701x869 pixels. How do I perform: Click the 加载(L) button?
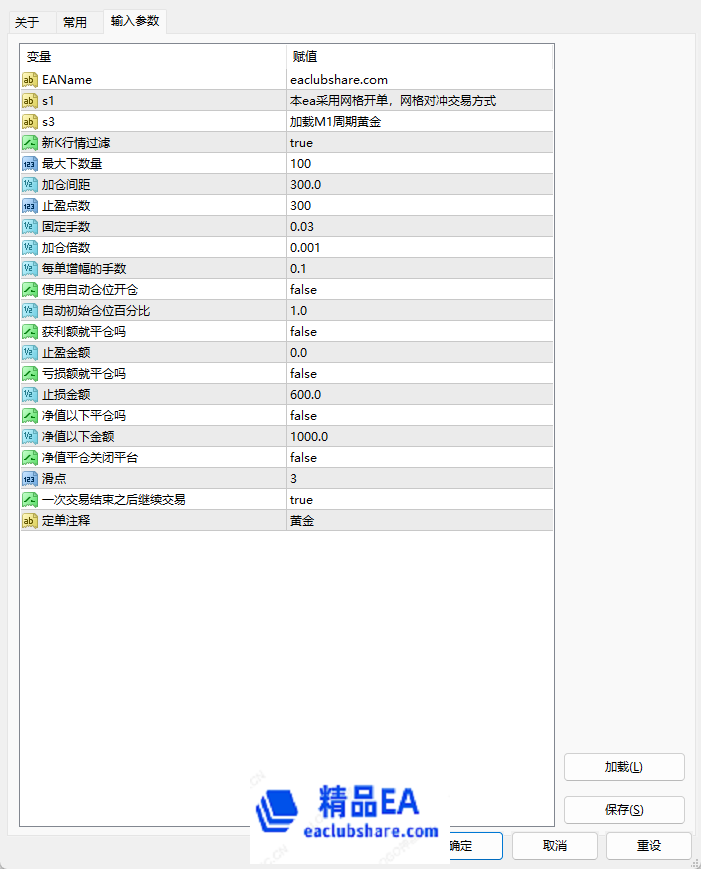coord(624,767)
